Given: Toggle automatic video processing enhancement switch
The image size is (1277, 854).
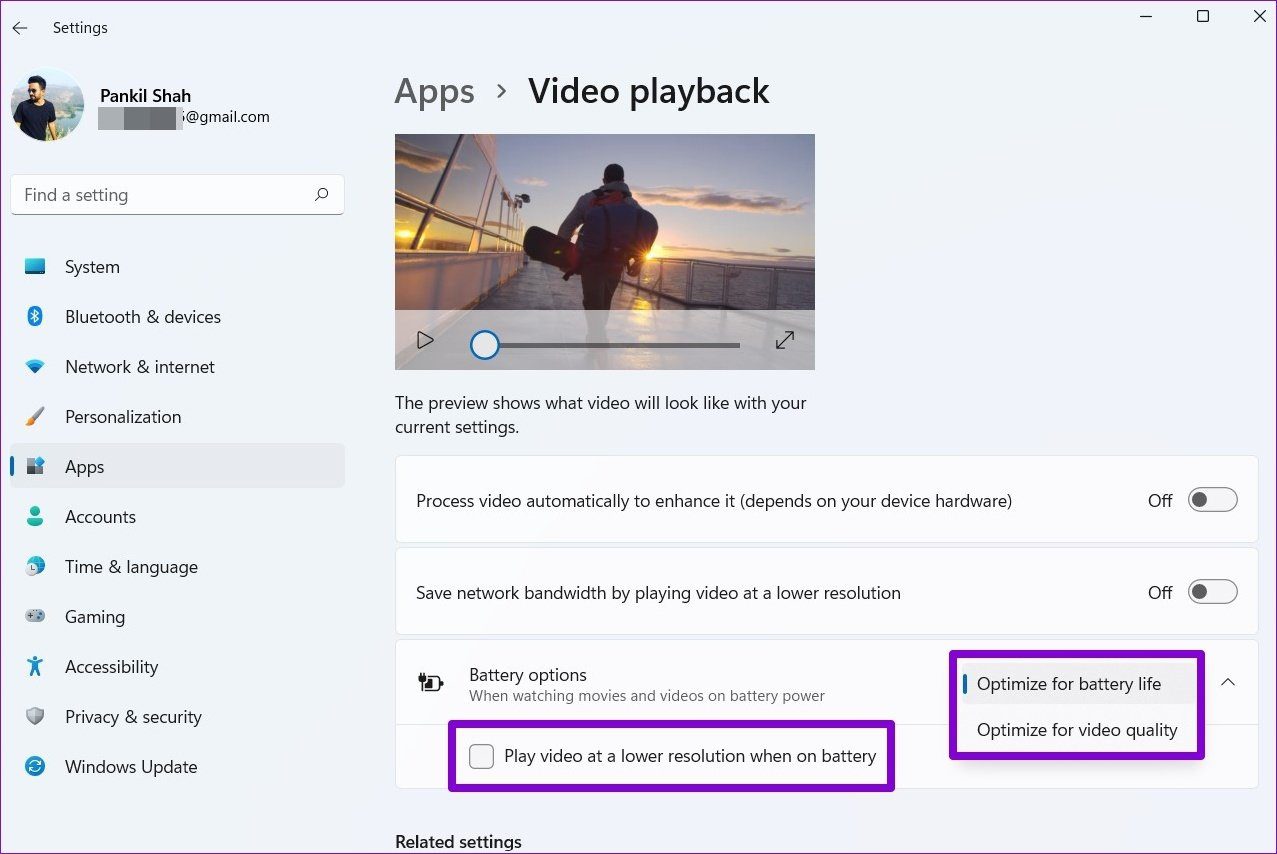Looking at the screenshot, I should (x=1212, y=500).
